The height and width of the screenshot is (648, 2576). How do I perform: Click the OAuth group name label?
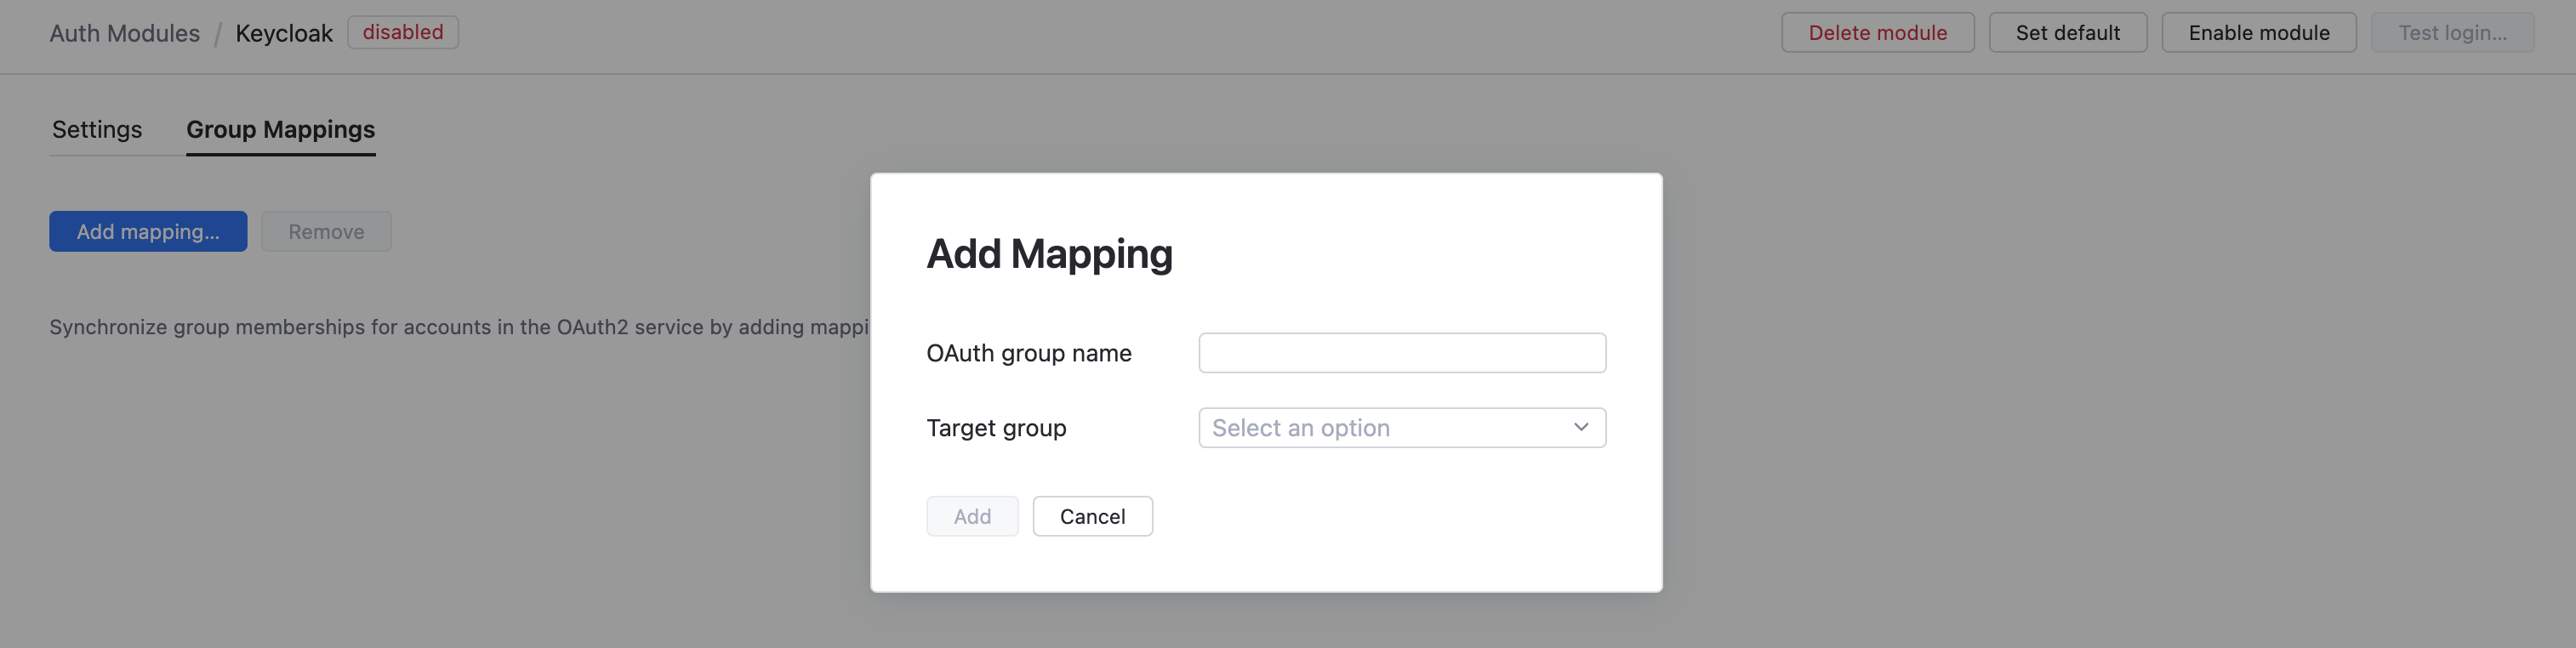pyautogui.click(x=1028, y=353)
